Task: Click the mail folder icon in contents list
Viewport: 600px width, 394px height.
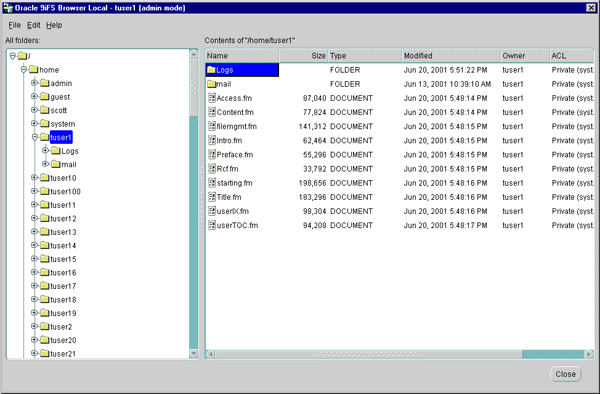Action: click(x=212, y=84)
